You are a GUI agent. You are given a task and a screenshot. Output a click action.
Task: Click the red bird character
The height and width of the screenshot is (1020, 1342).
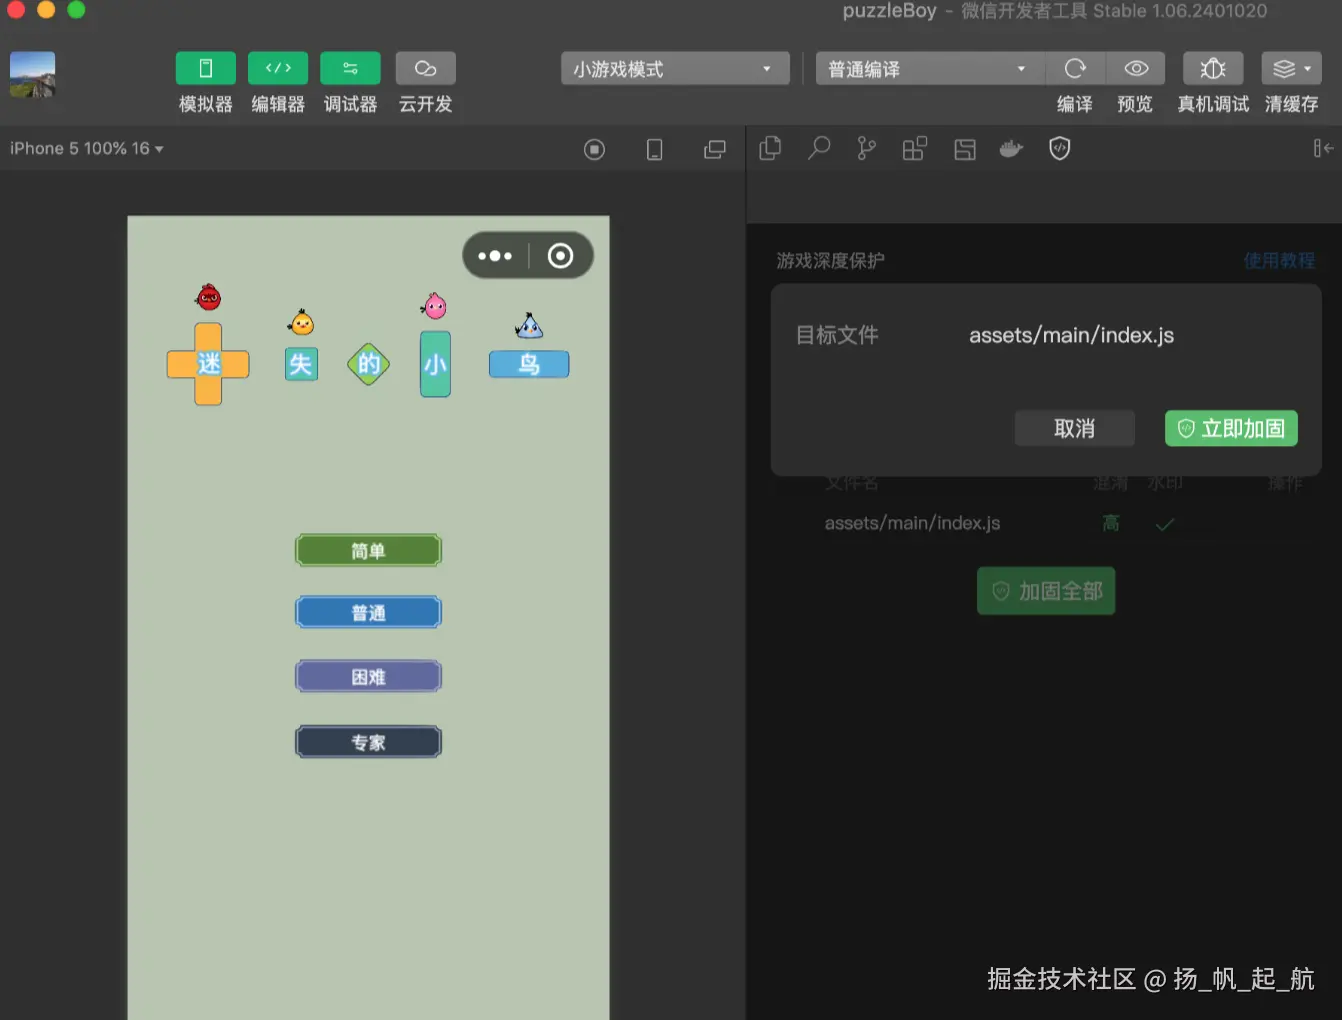click(208, 297)
